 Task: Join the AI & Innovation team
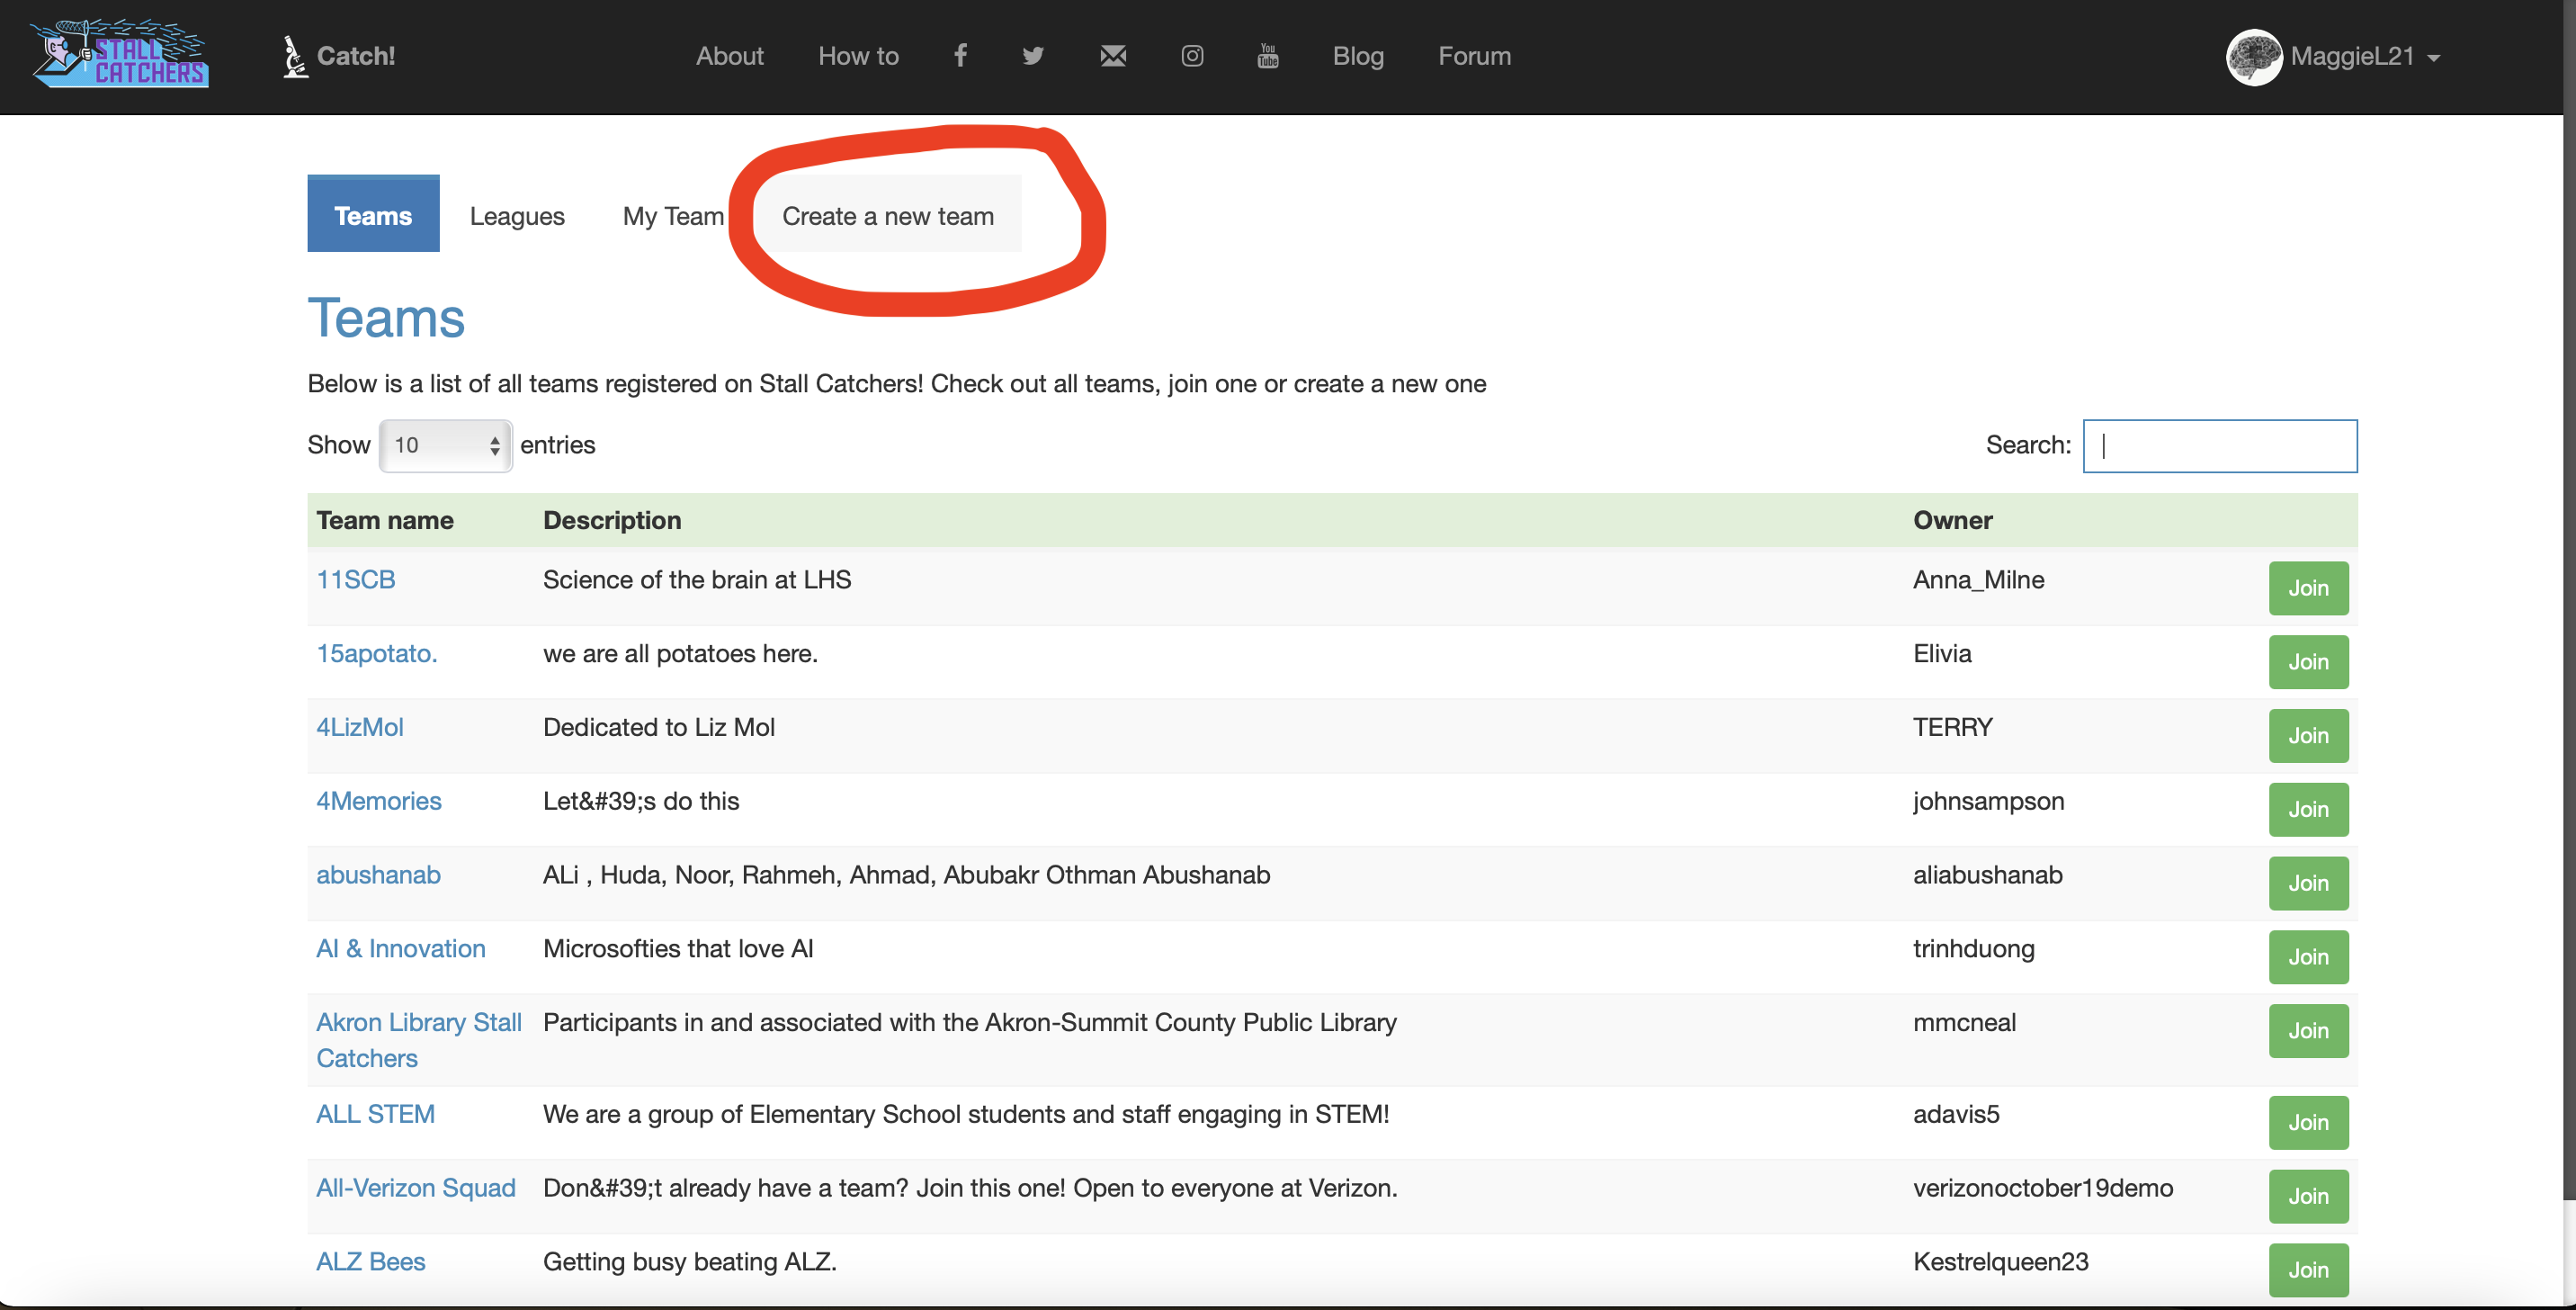tap(2308, 957)
